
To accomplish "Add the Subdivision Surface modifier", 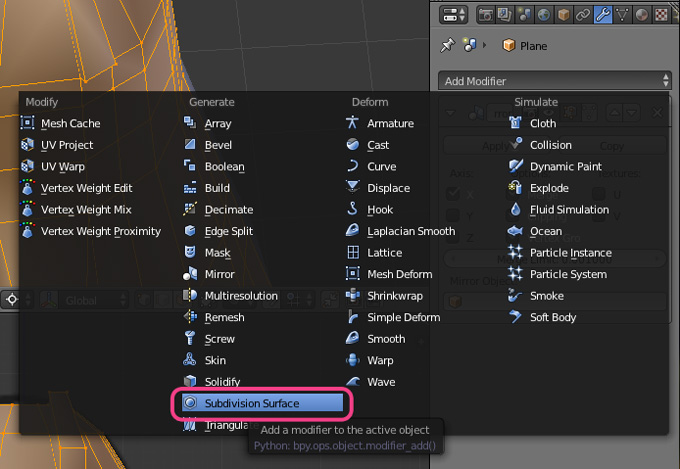I will (x=262, y=403).
